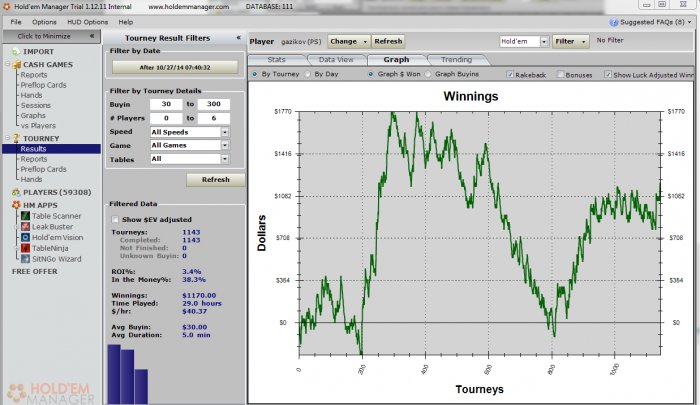Switch to the Trending tab

(456, 59)
